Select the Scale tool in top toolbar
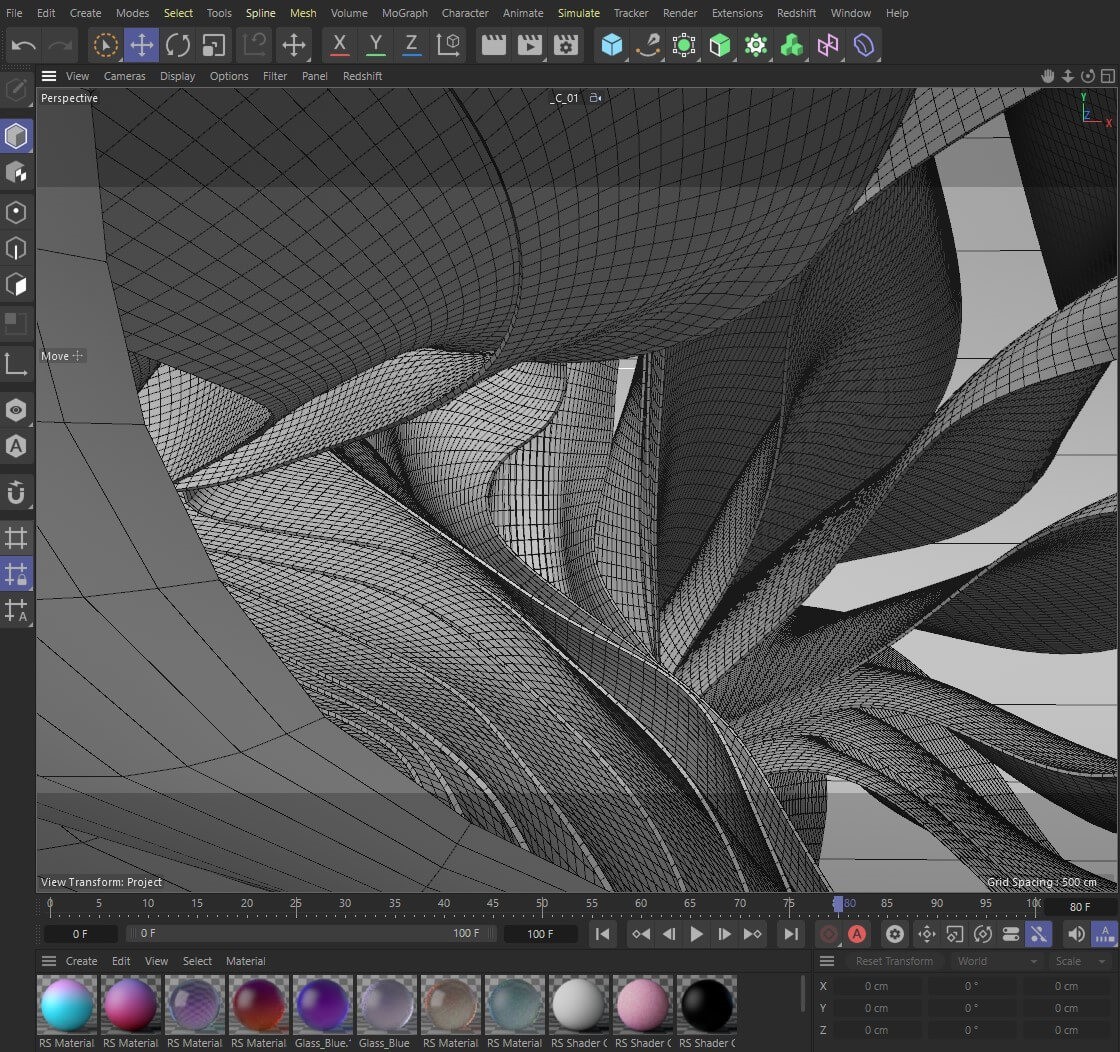 pos(214,45)
